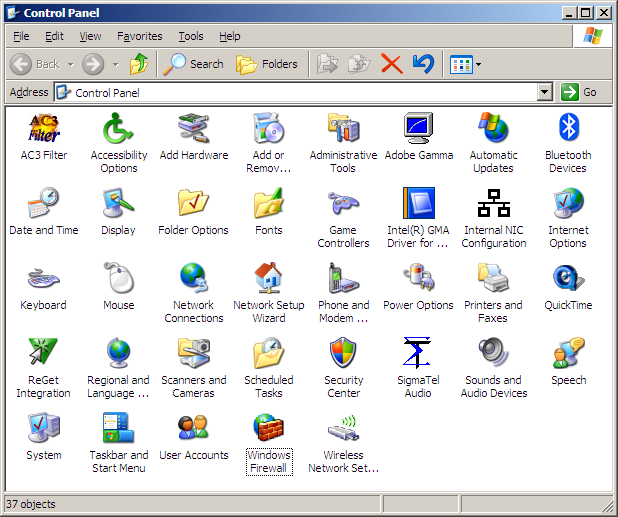This screenshot has height=517, width=618.
Task: Open Printers and Faxes icon
Action: pyautogui.click(x=493, y=278)
